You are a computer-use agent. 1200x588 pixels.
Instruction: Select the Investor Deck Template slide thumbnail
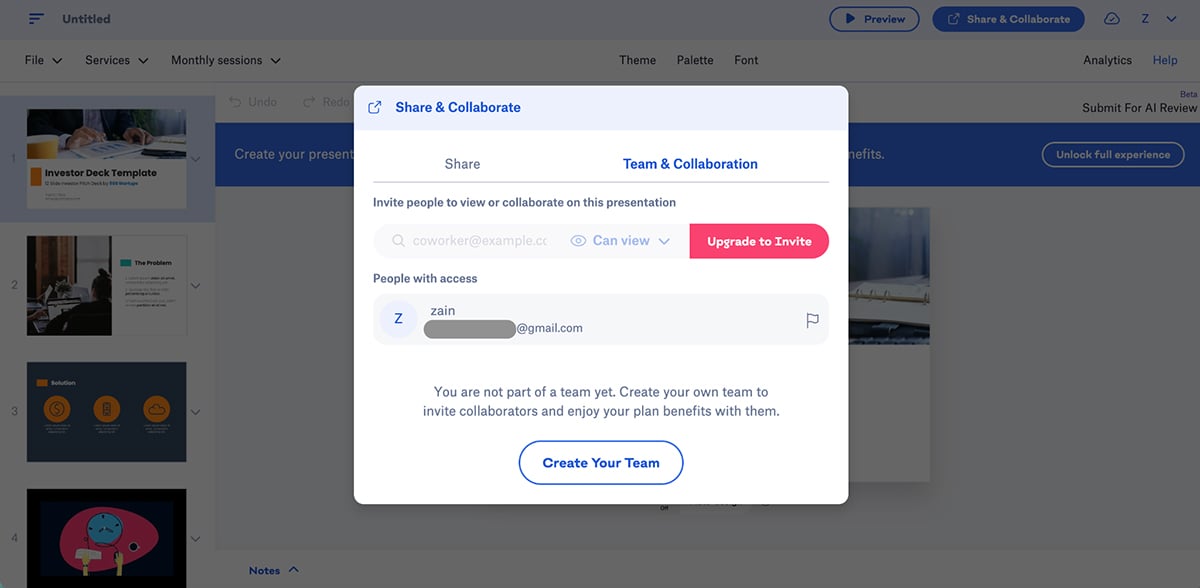click(106, 160)
